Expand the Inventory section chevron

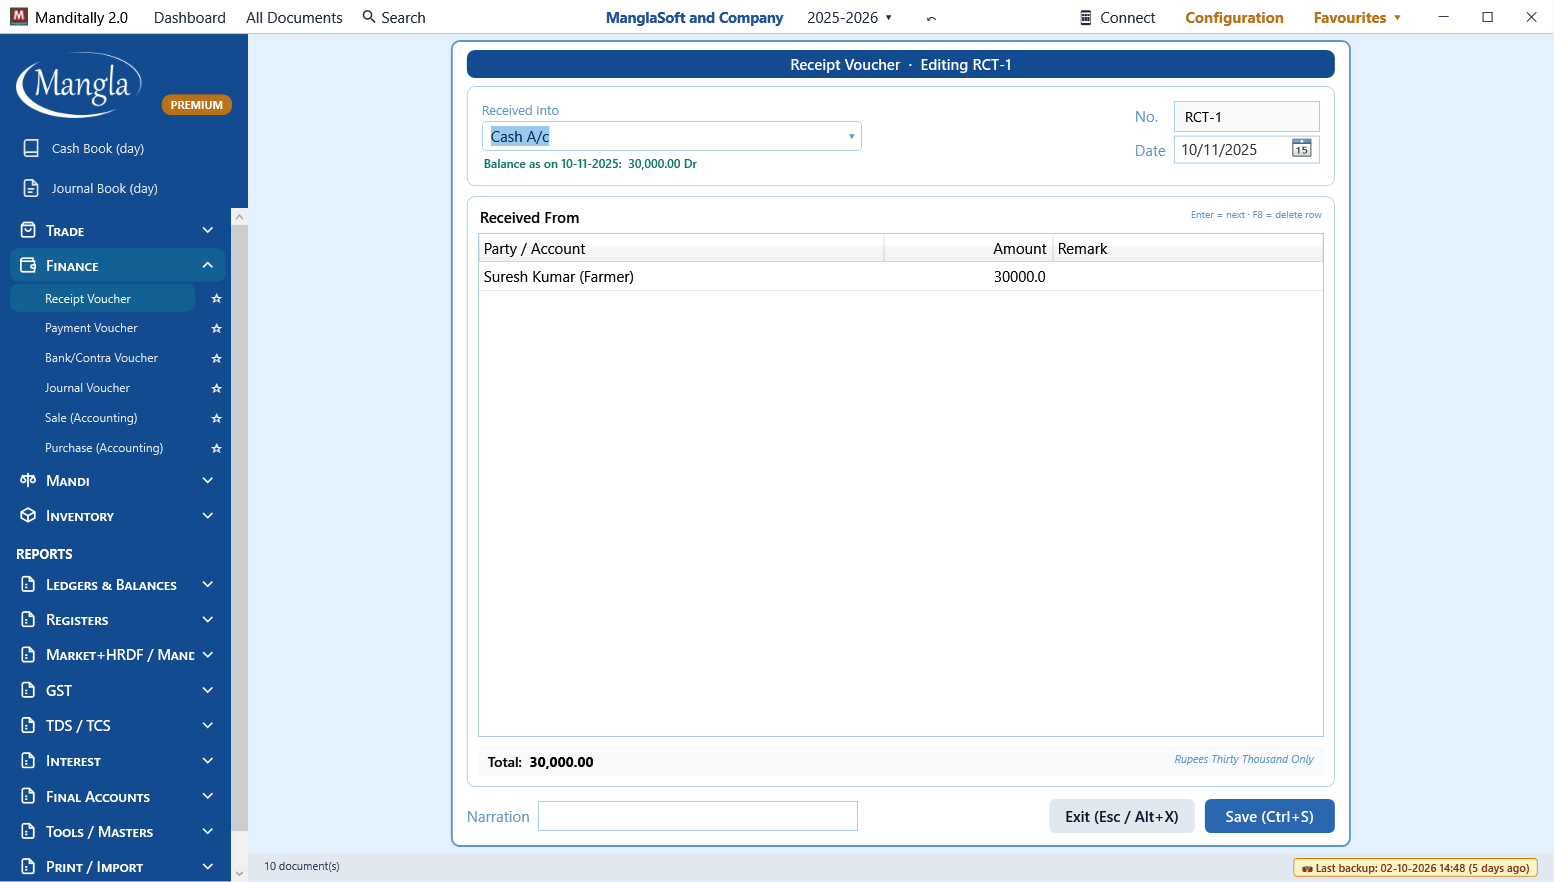(x=208, y=515)
